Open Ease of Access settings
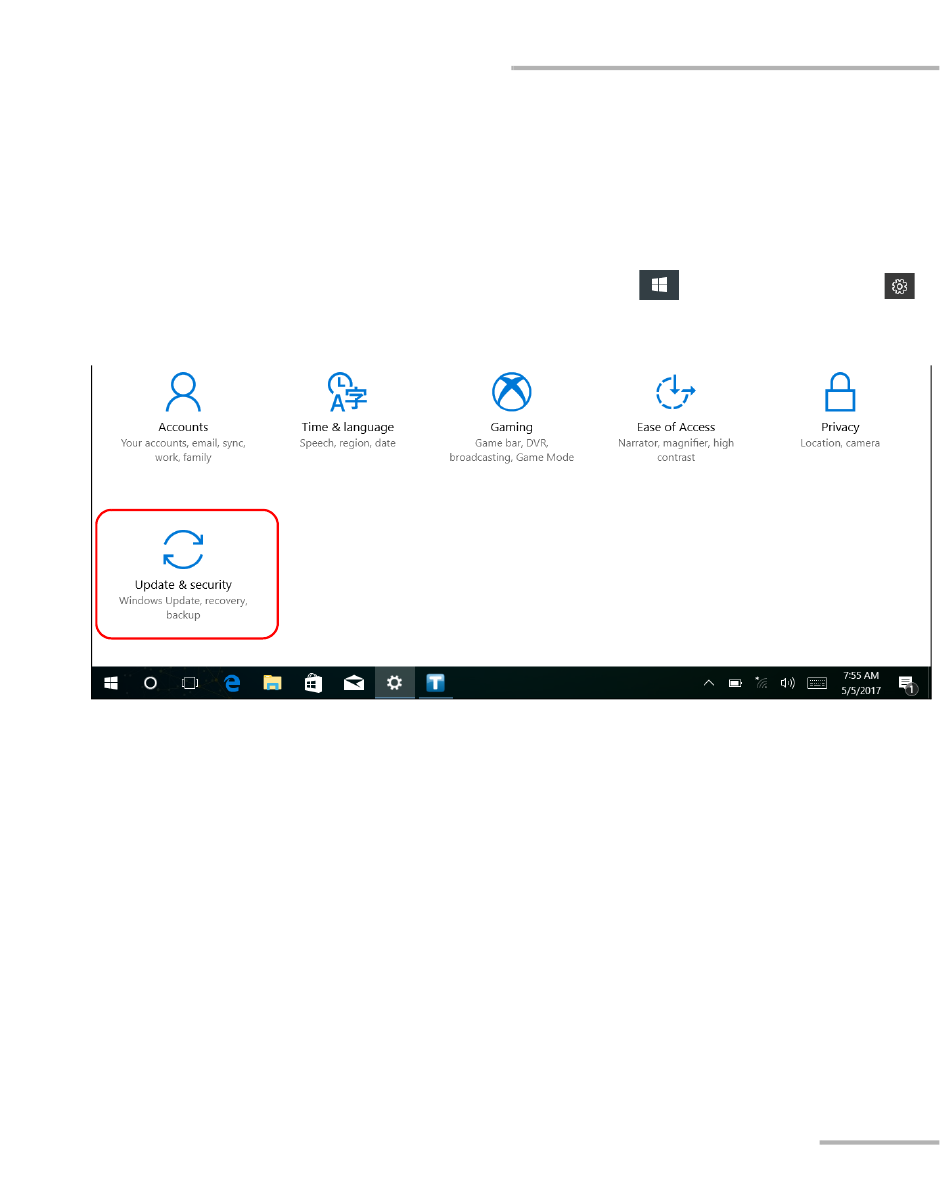Image resolution: width=950 pixels, height=1181 pixels. coord(676,417)
